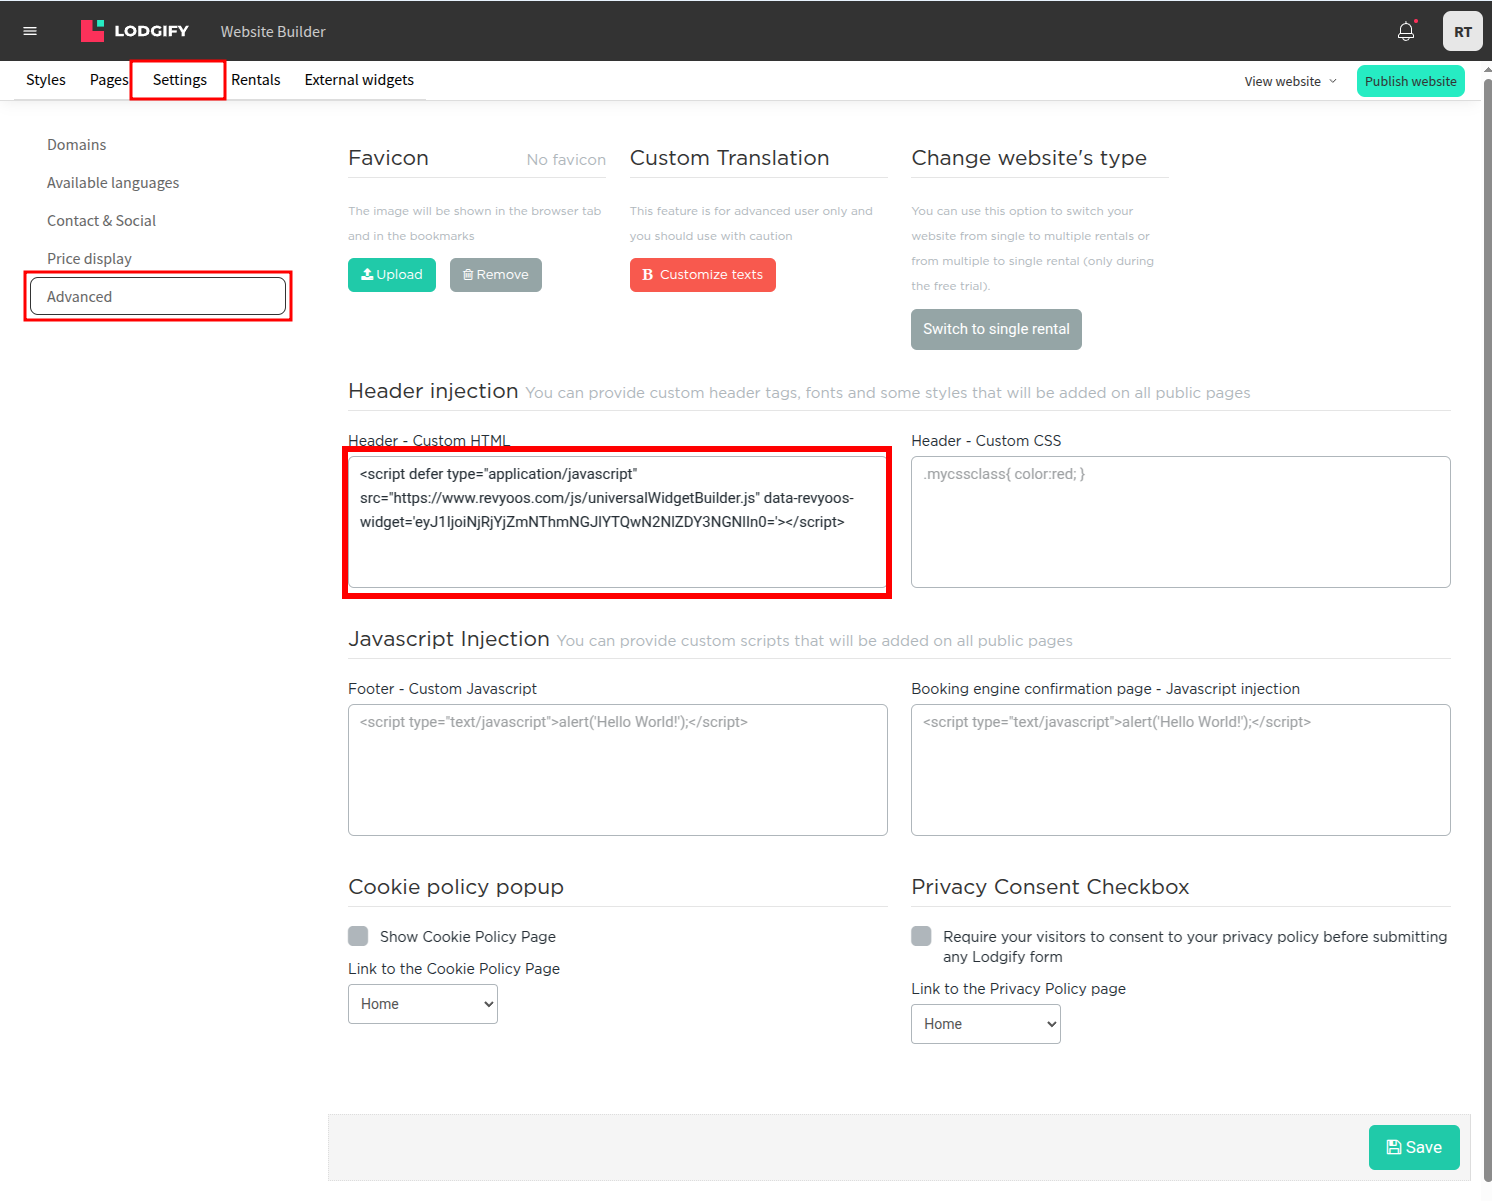The image size is (1492, 1201).
Task: Enable Show Cookie Policy Page checkbox
Action: click(358, 936)
